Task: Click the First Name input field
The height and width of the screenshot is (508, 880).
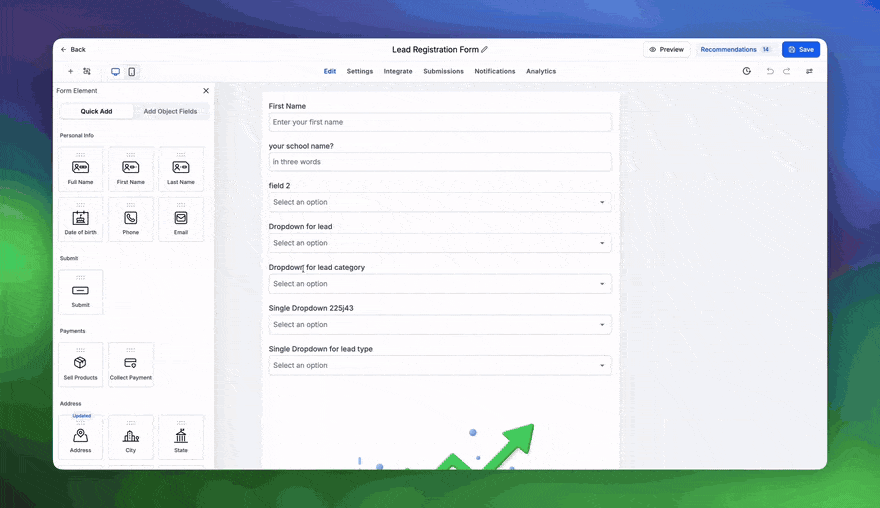Action: tap(440, 122)
